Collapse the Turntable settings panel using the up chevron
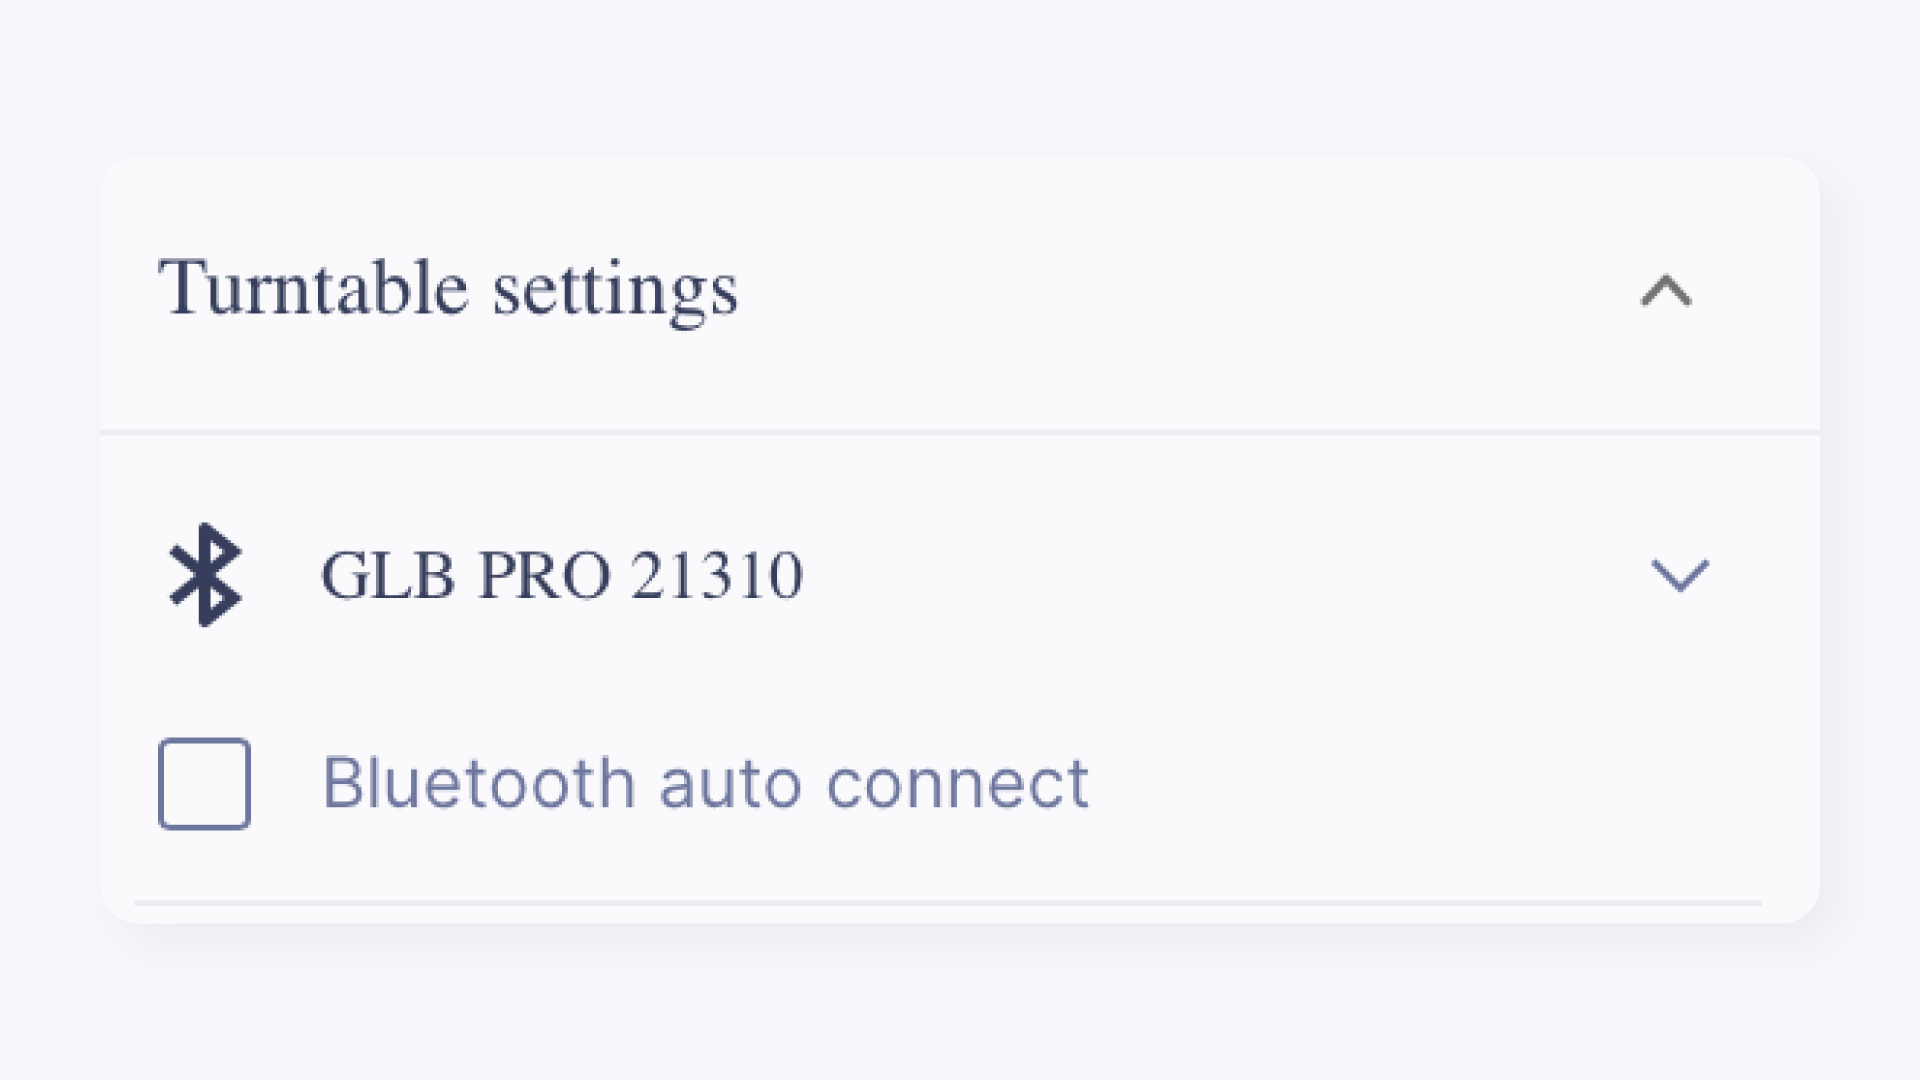 [1666, 292]
